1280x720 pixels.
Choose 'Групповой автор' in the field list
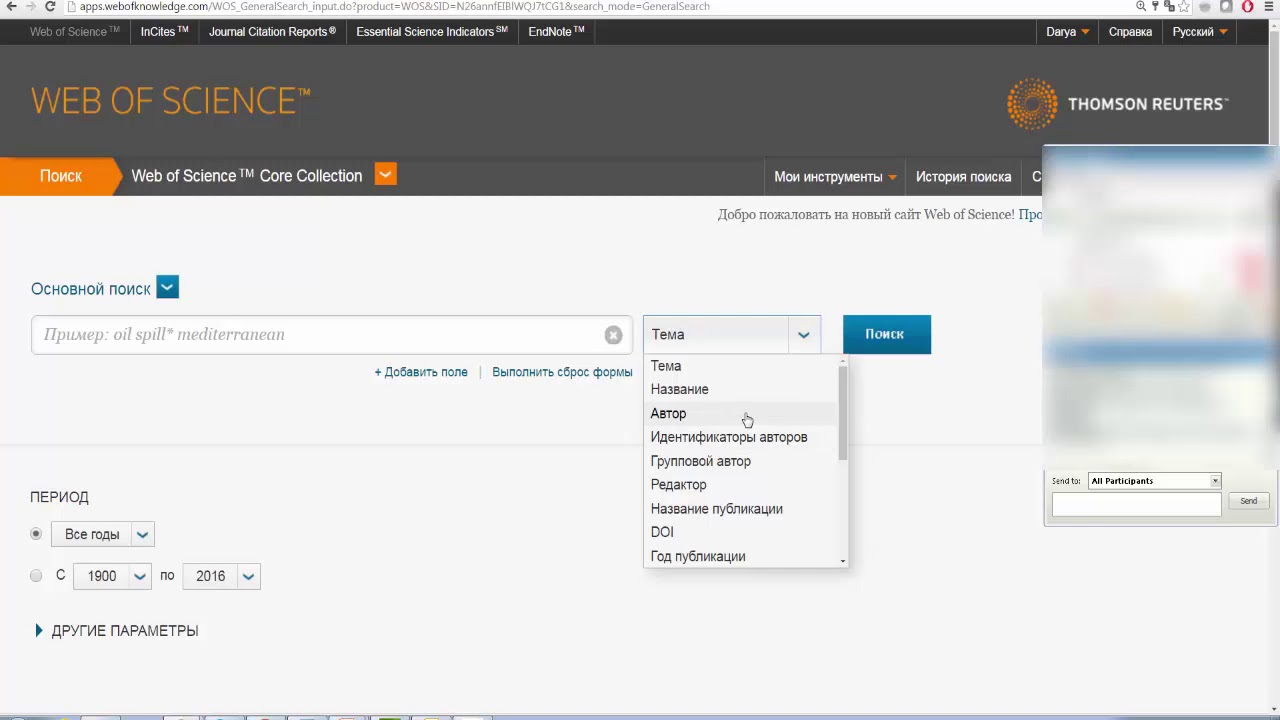[741, 461]
